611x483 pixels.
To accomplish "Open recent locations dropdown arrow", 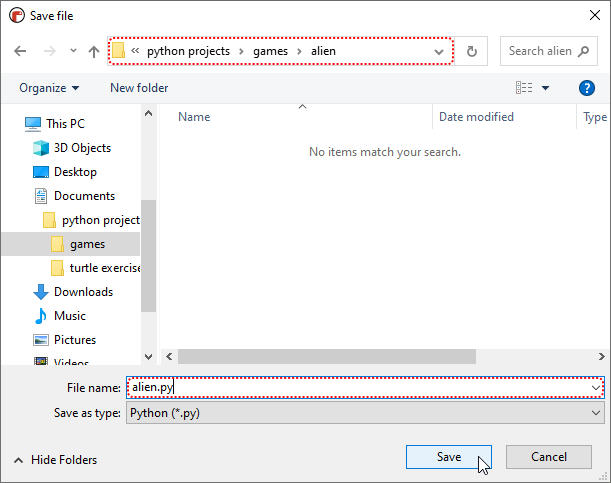I will (x=73, y=51).
